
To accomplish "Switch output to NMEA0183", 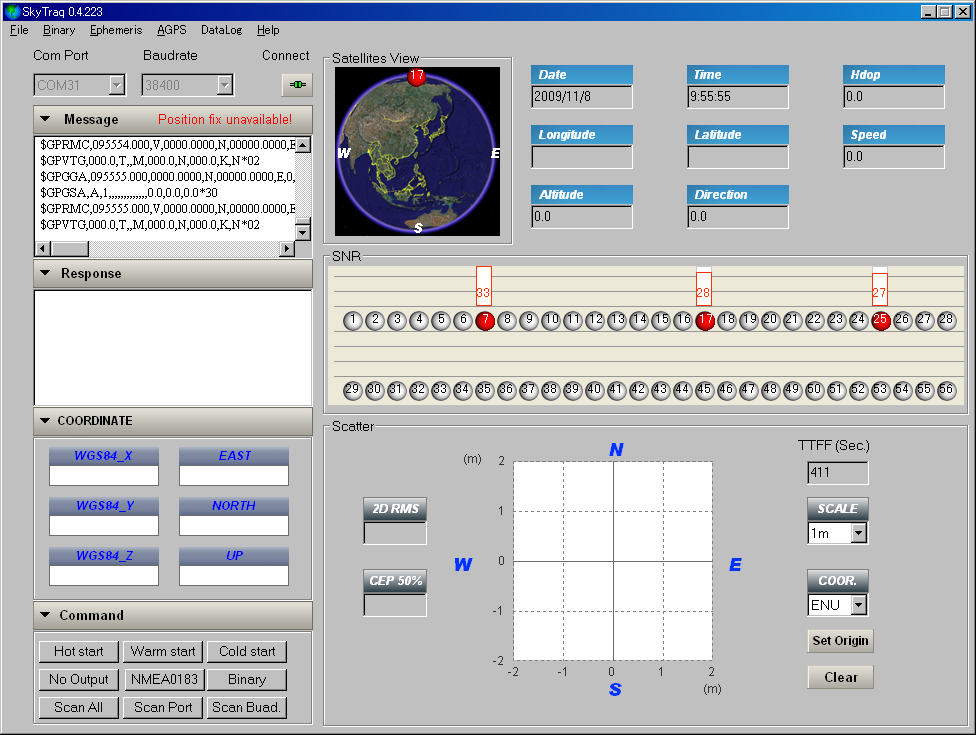I will (x=163, y=680).
